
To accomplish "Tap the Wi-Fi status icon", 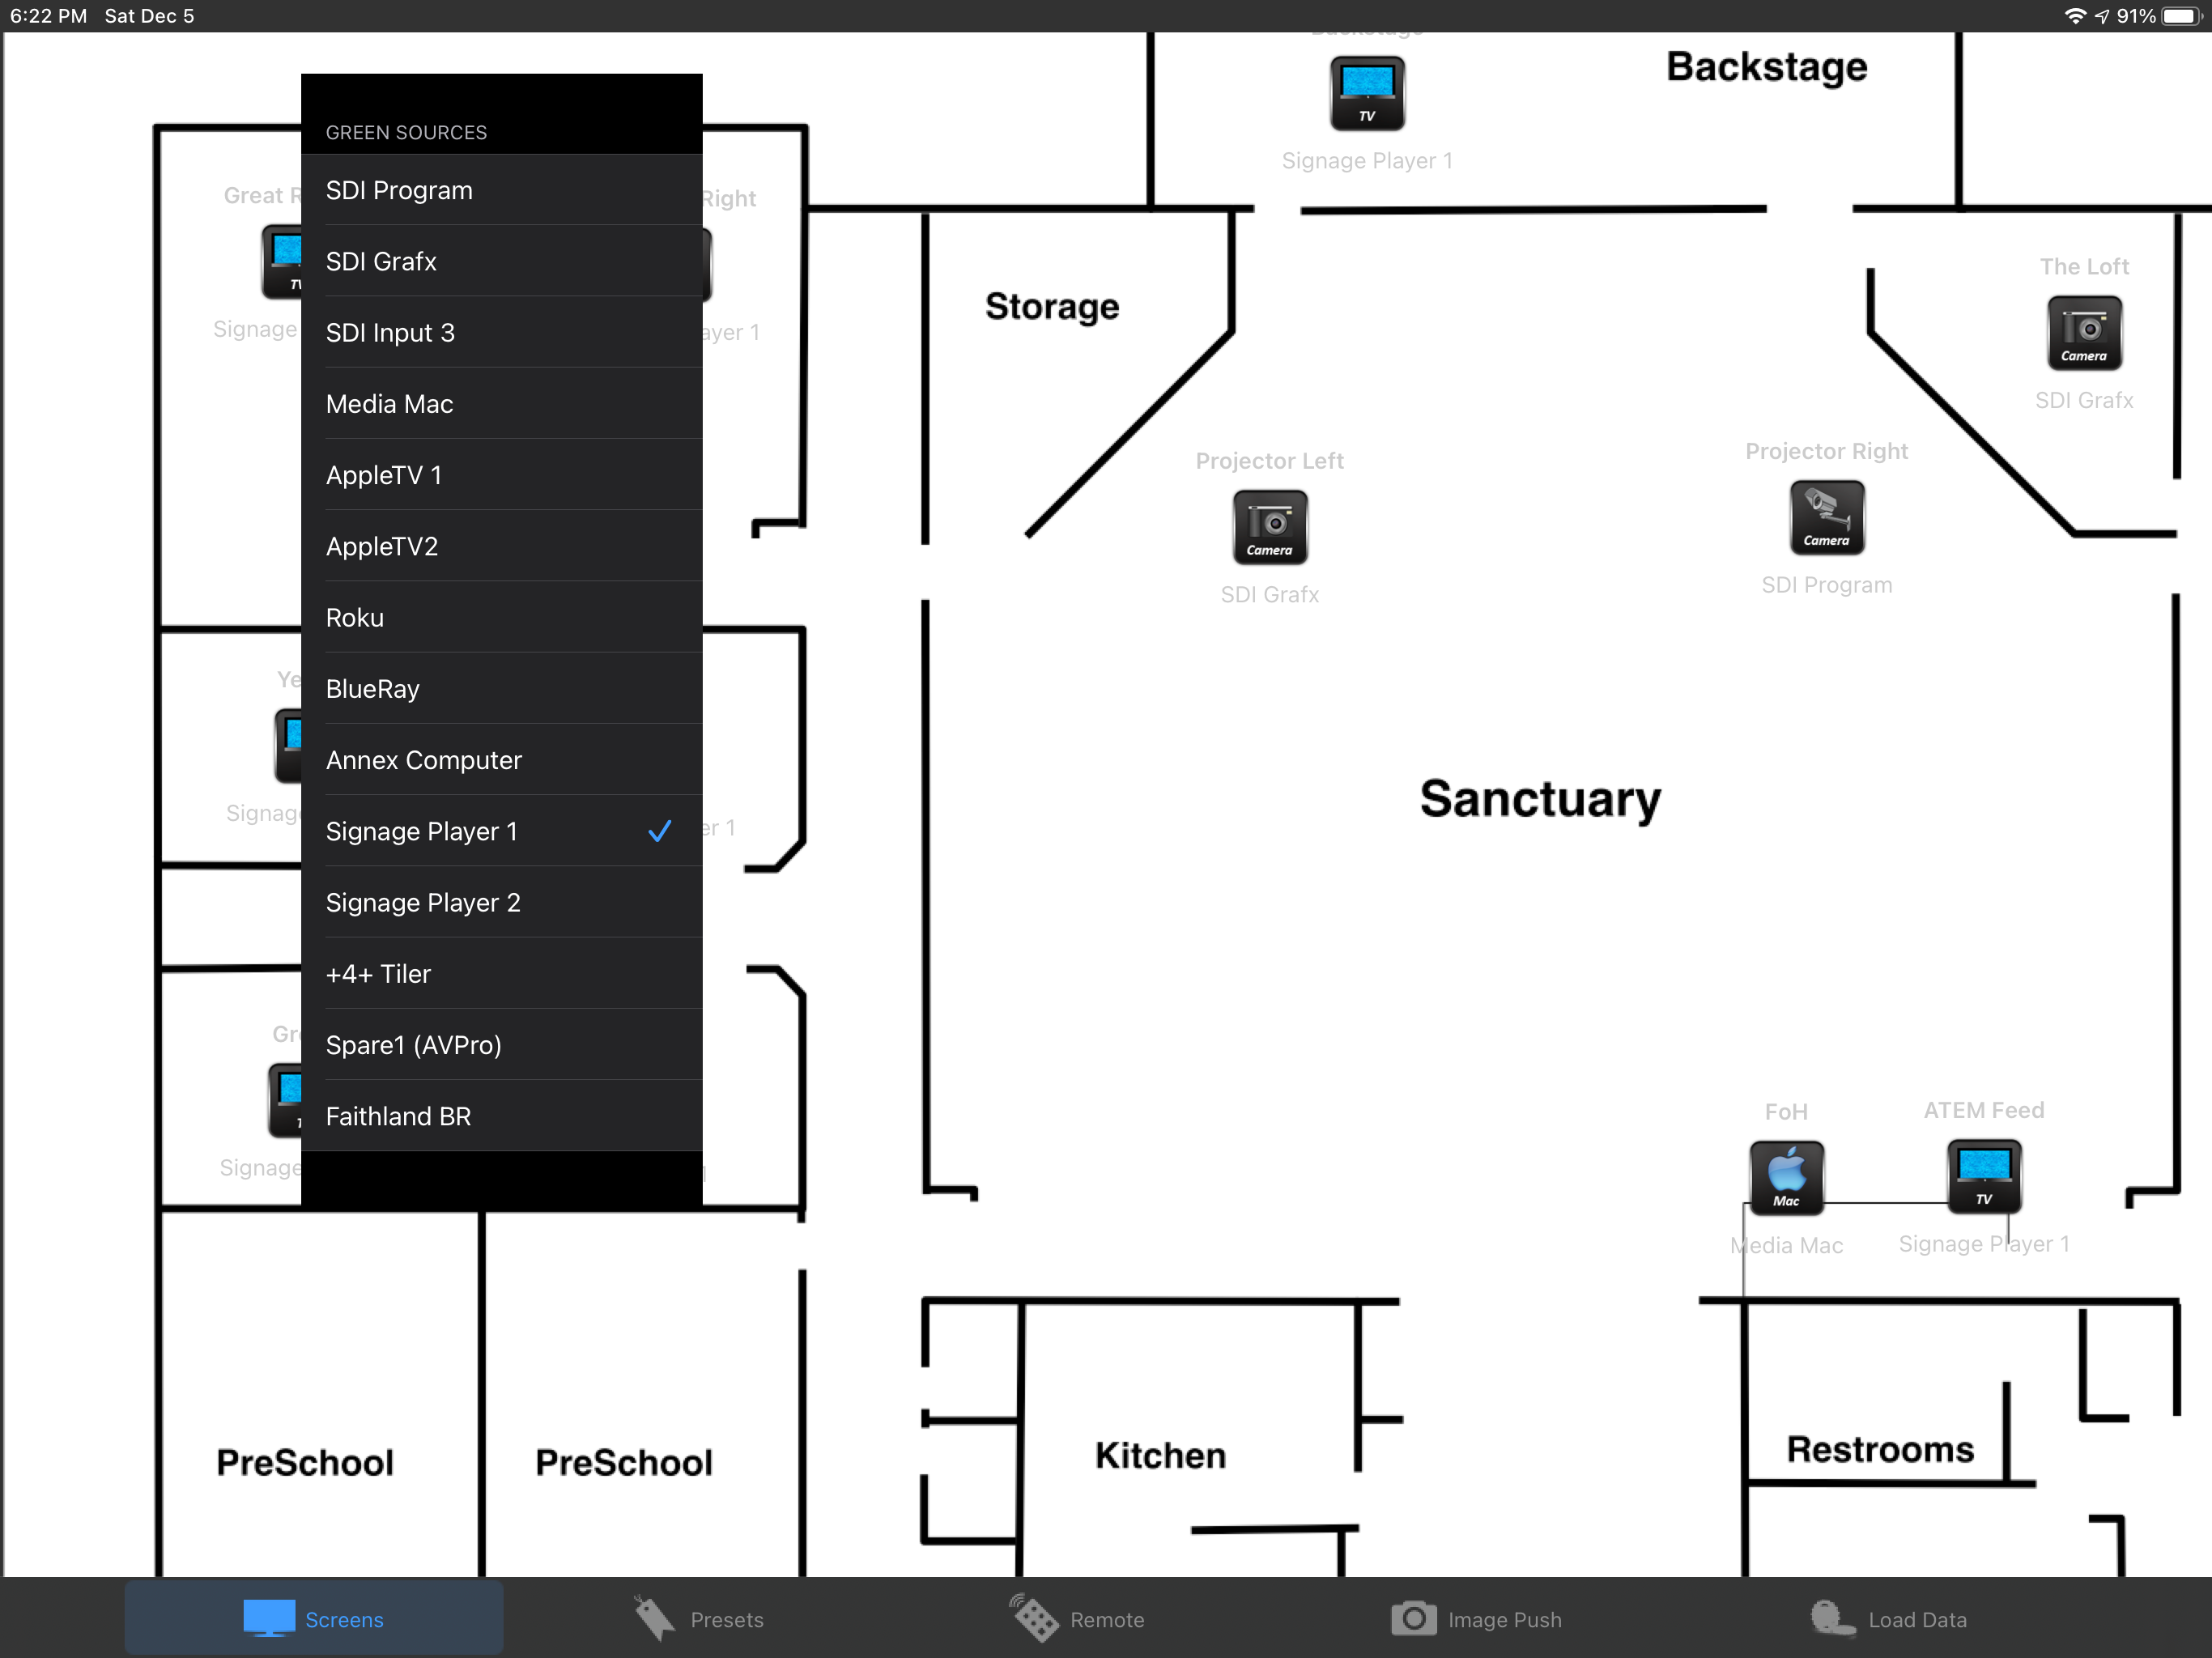I will 2075,16.
